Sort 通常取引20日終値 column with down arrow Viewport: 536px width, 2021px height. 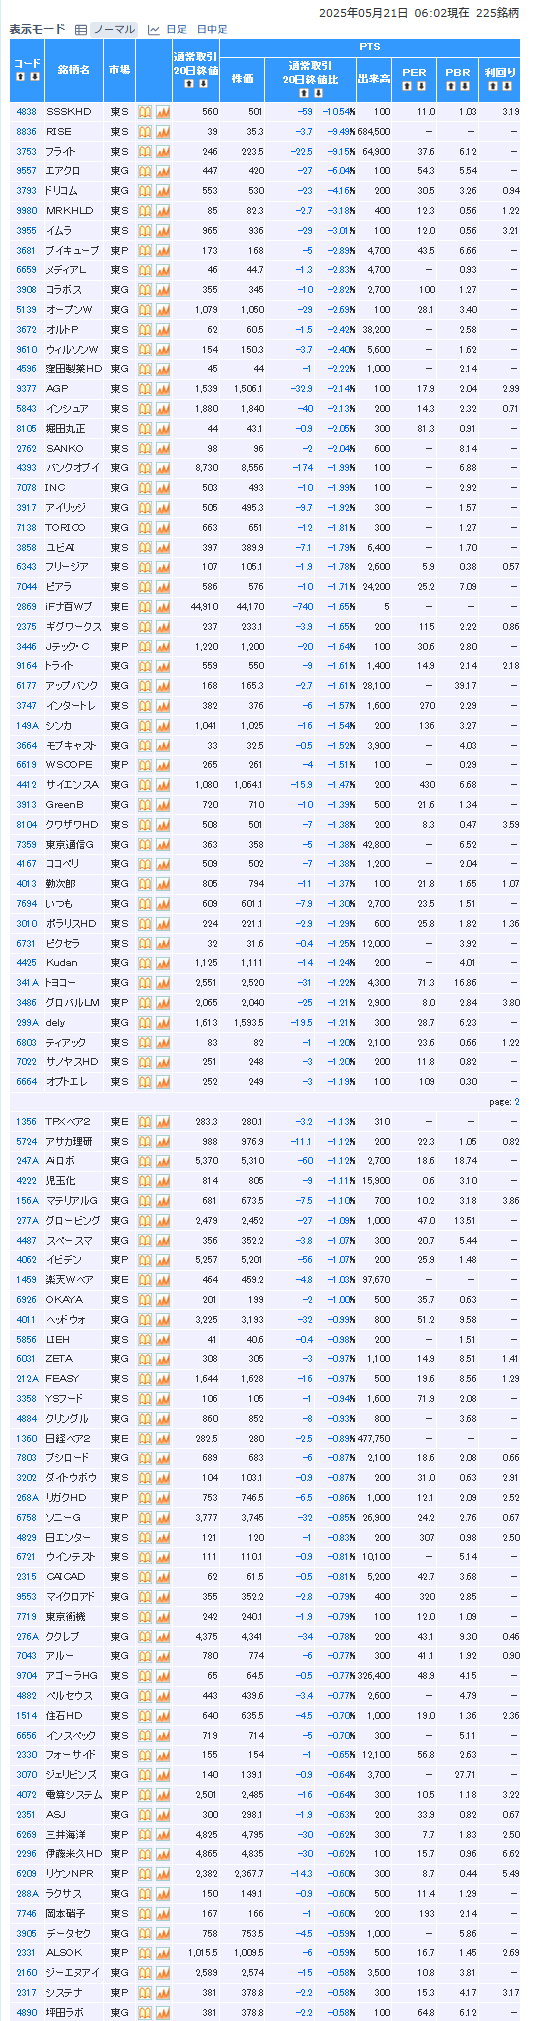point(203,84)
